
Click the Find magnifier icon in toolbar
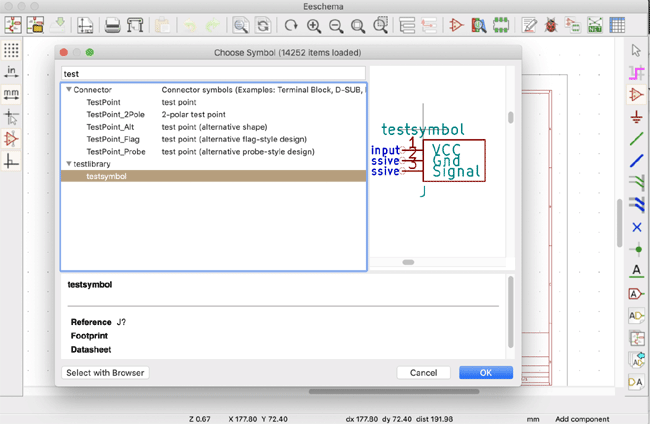click(x=240, y=25)
